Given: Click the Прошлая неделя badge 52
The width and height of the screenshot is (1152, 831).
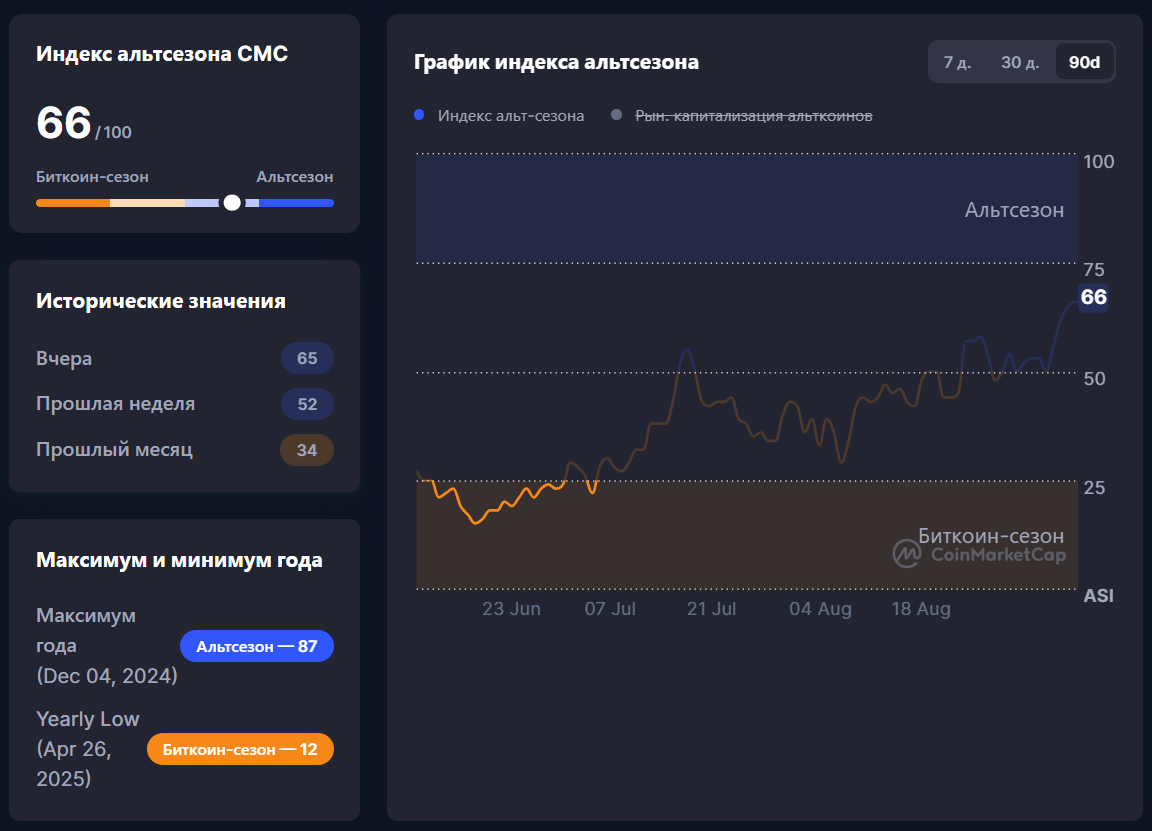Looking at the screenshot, I should pyautogui.click(x=307, y=404).
